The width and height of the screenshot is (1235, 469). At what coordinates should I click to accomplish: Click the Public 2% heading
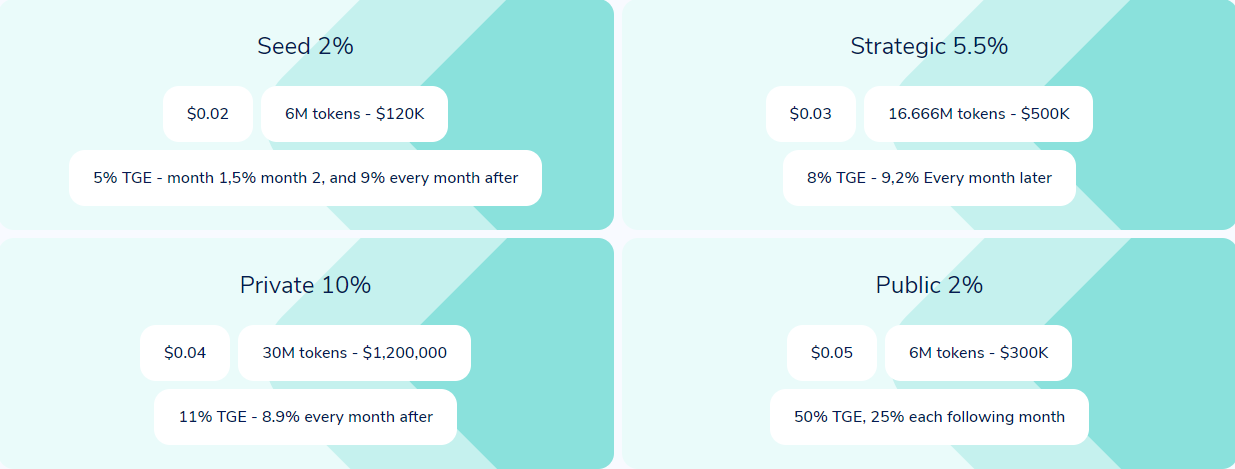coord(929,285)
